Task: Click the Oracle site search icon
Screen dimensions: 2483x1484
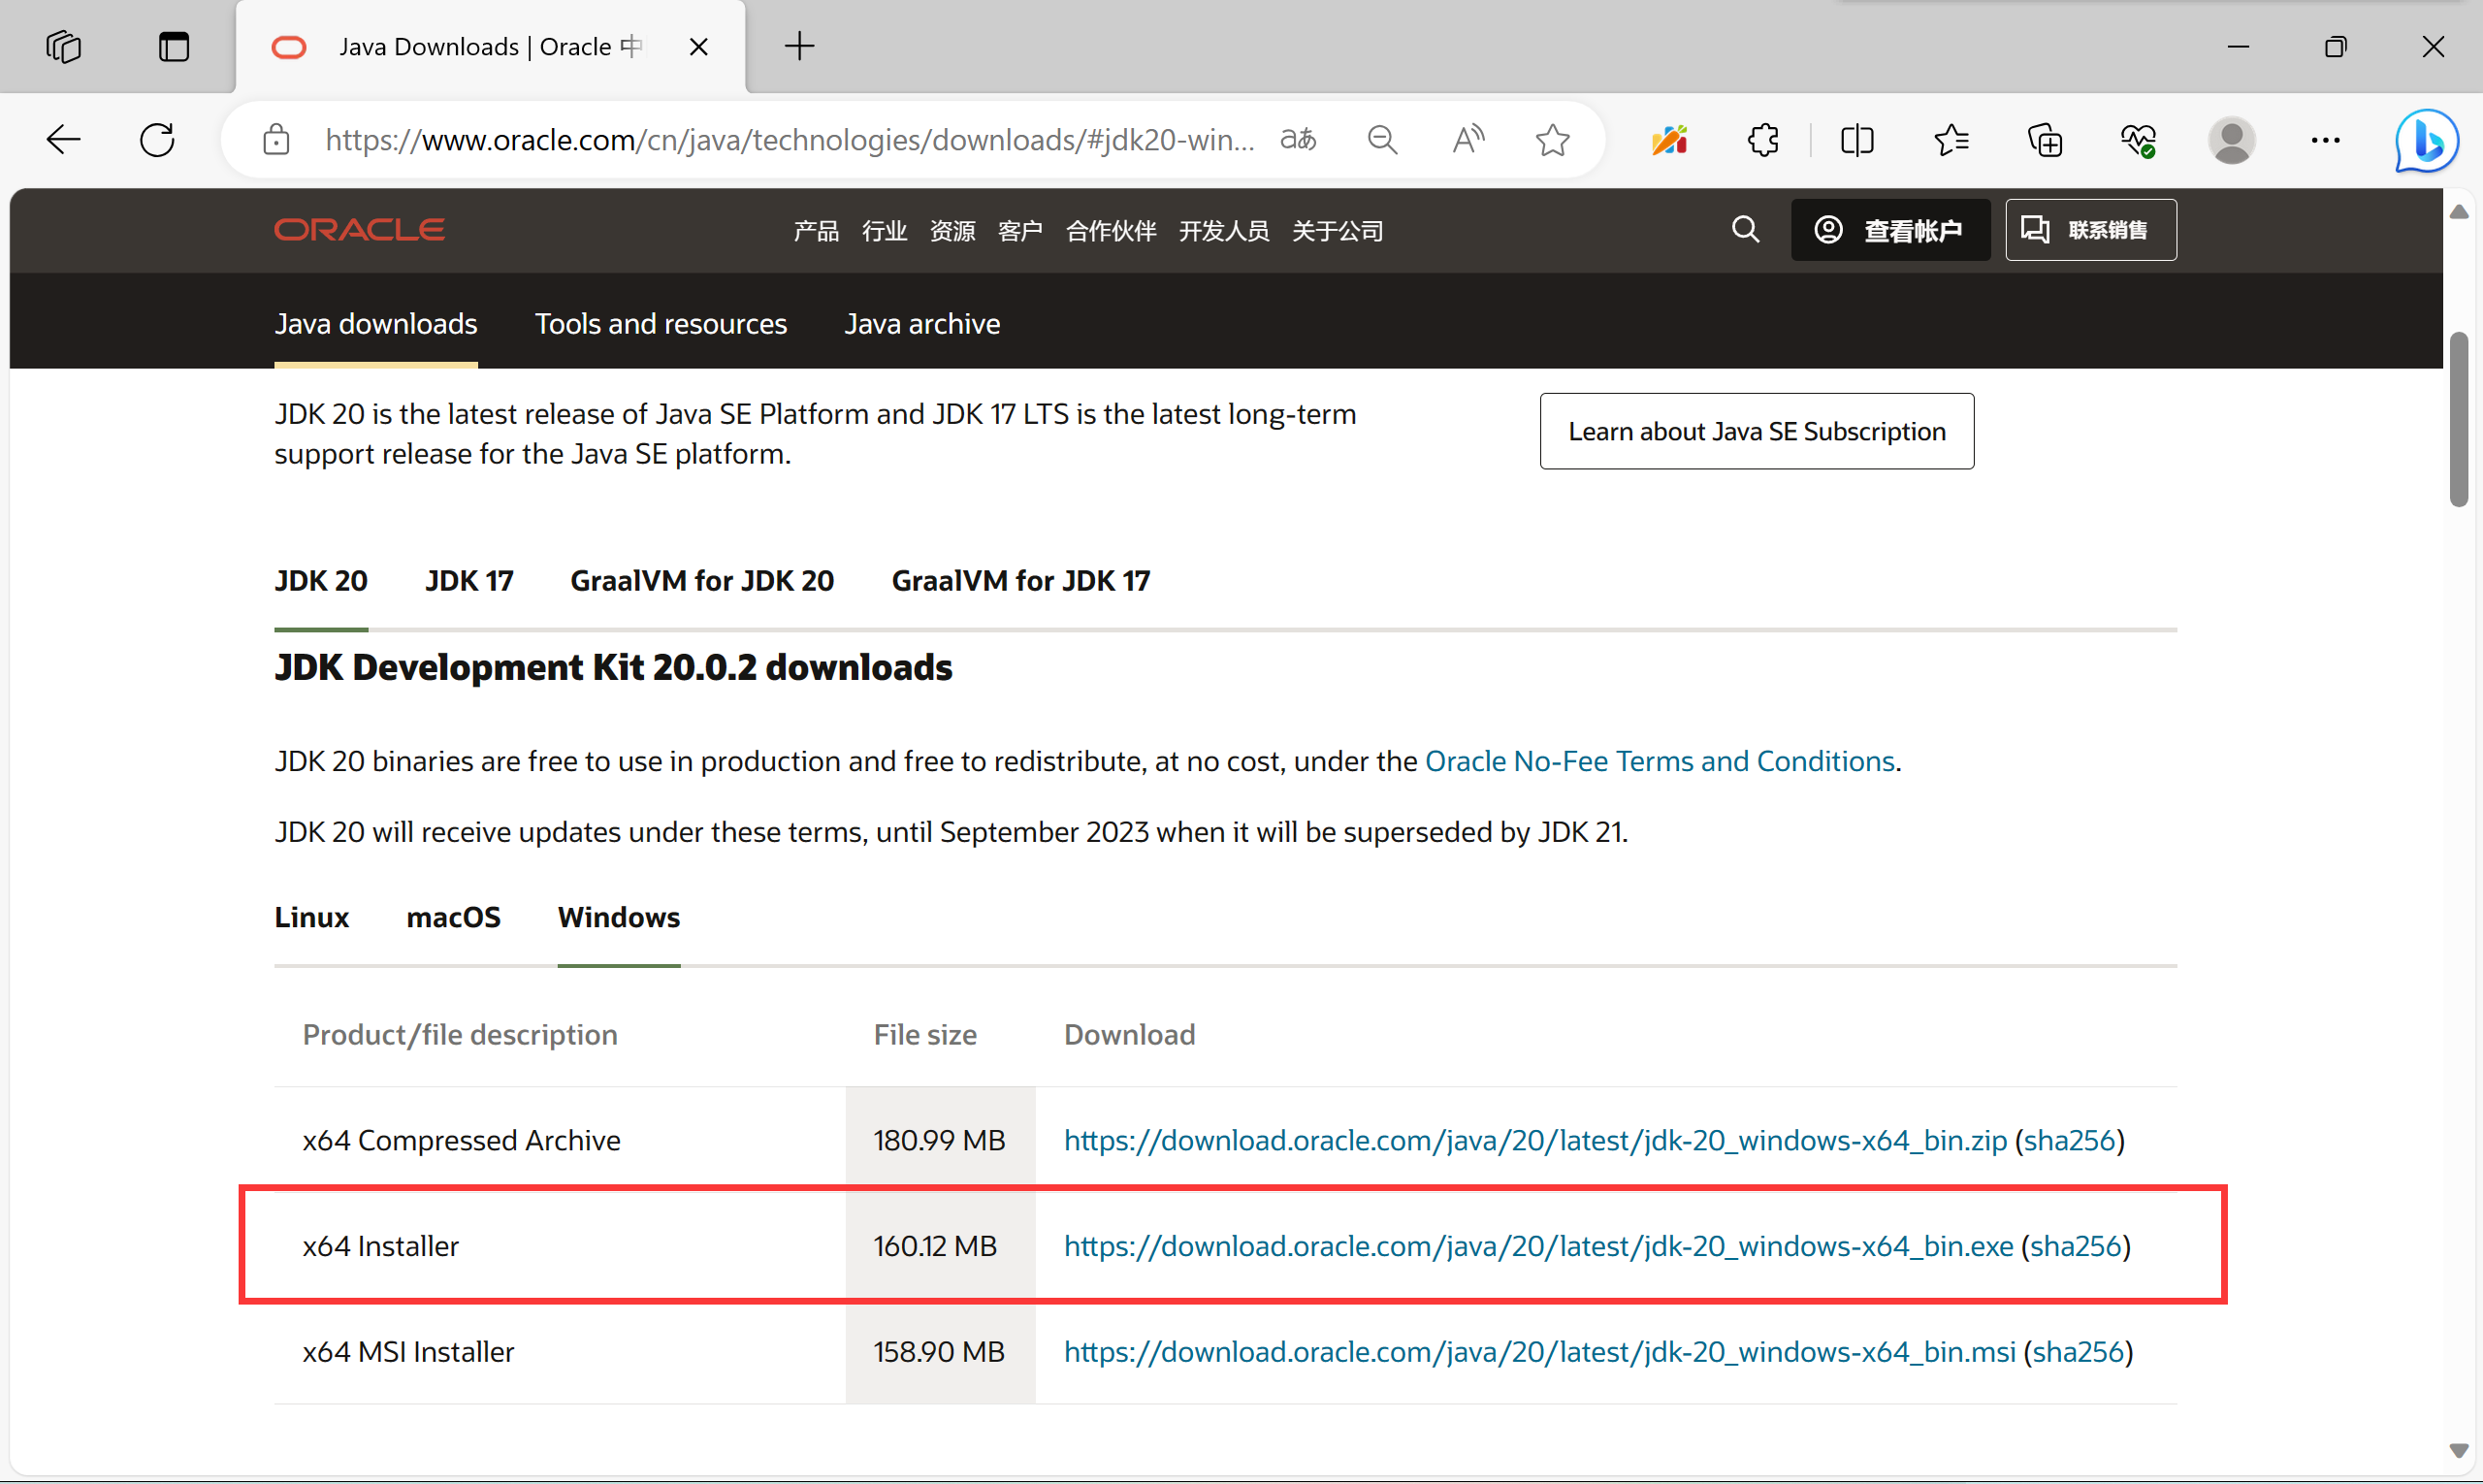Action: pyautogui.click(x=1745, y=230)
